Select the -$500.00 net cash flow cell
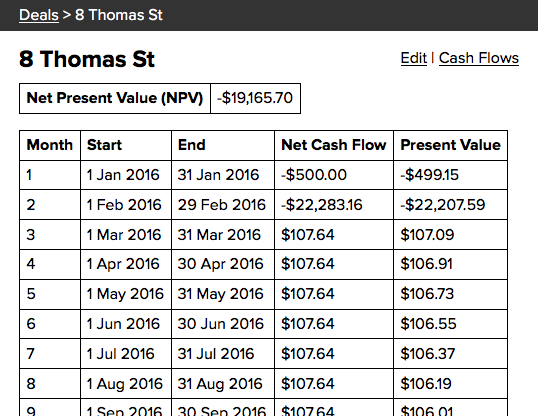This screenshot has width=538, height=416. (334, 175)
